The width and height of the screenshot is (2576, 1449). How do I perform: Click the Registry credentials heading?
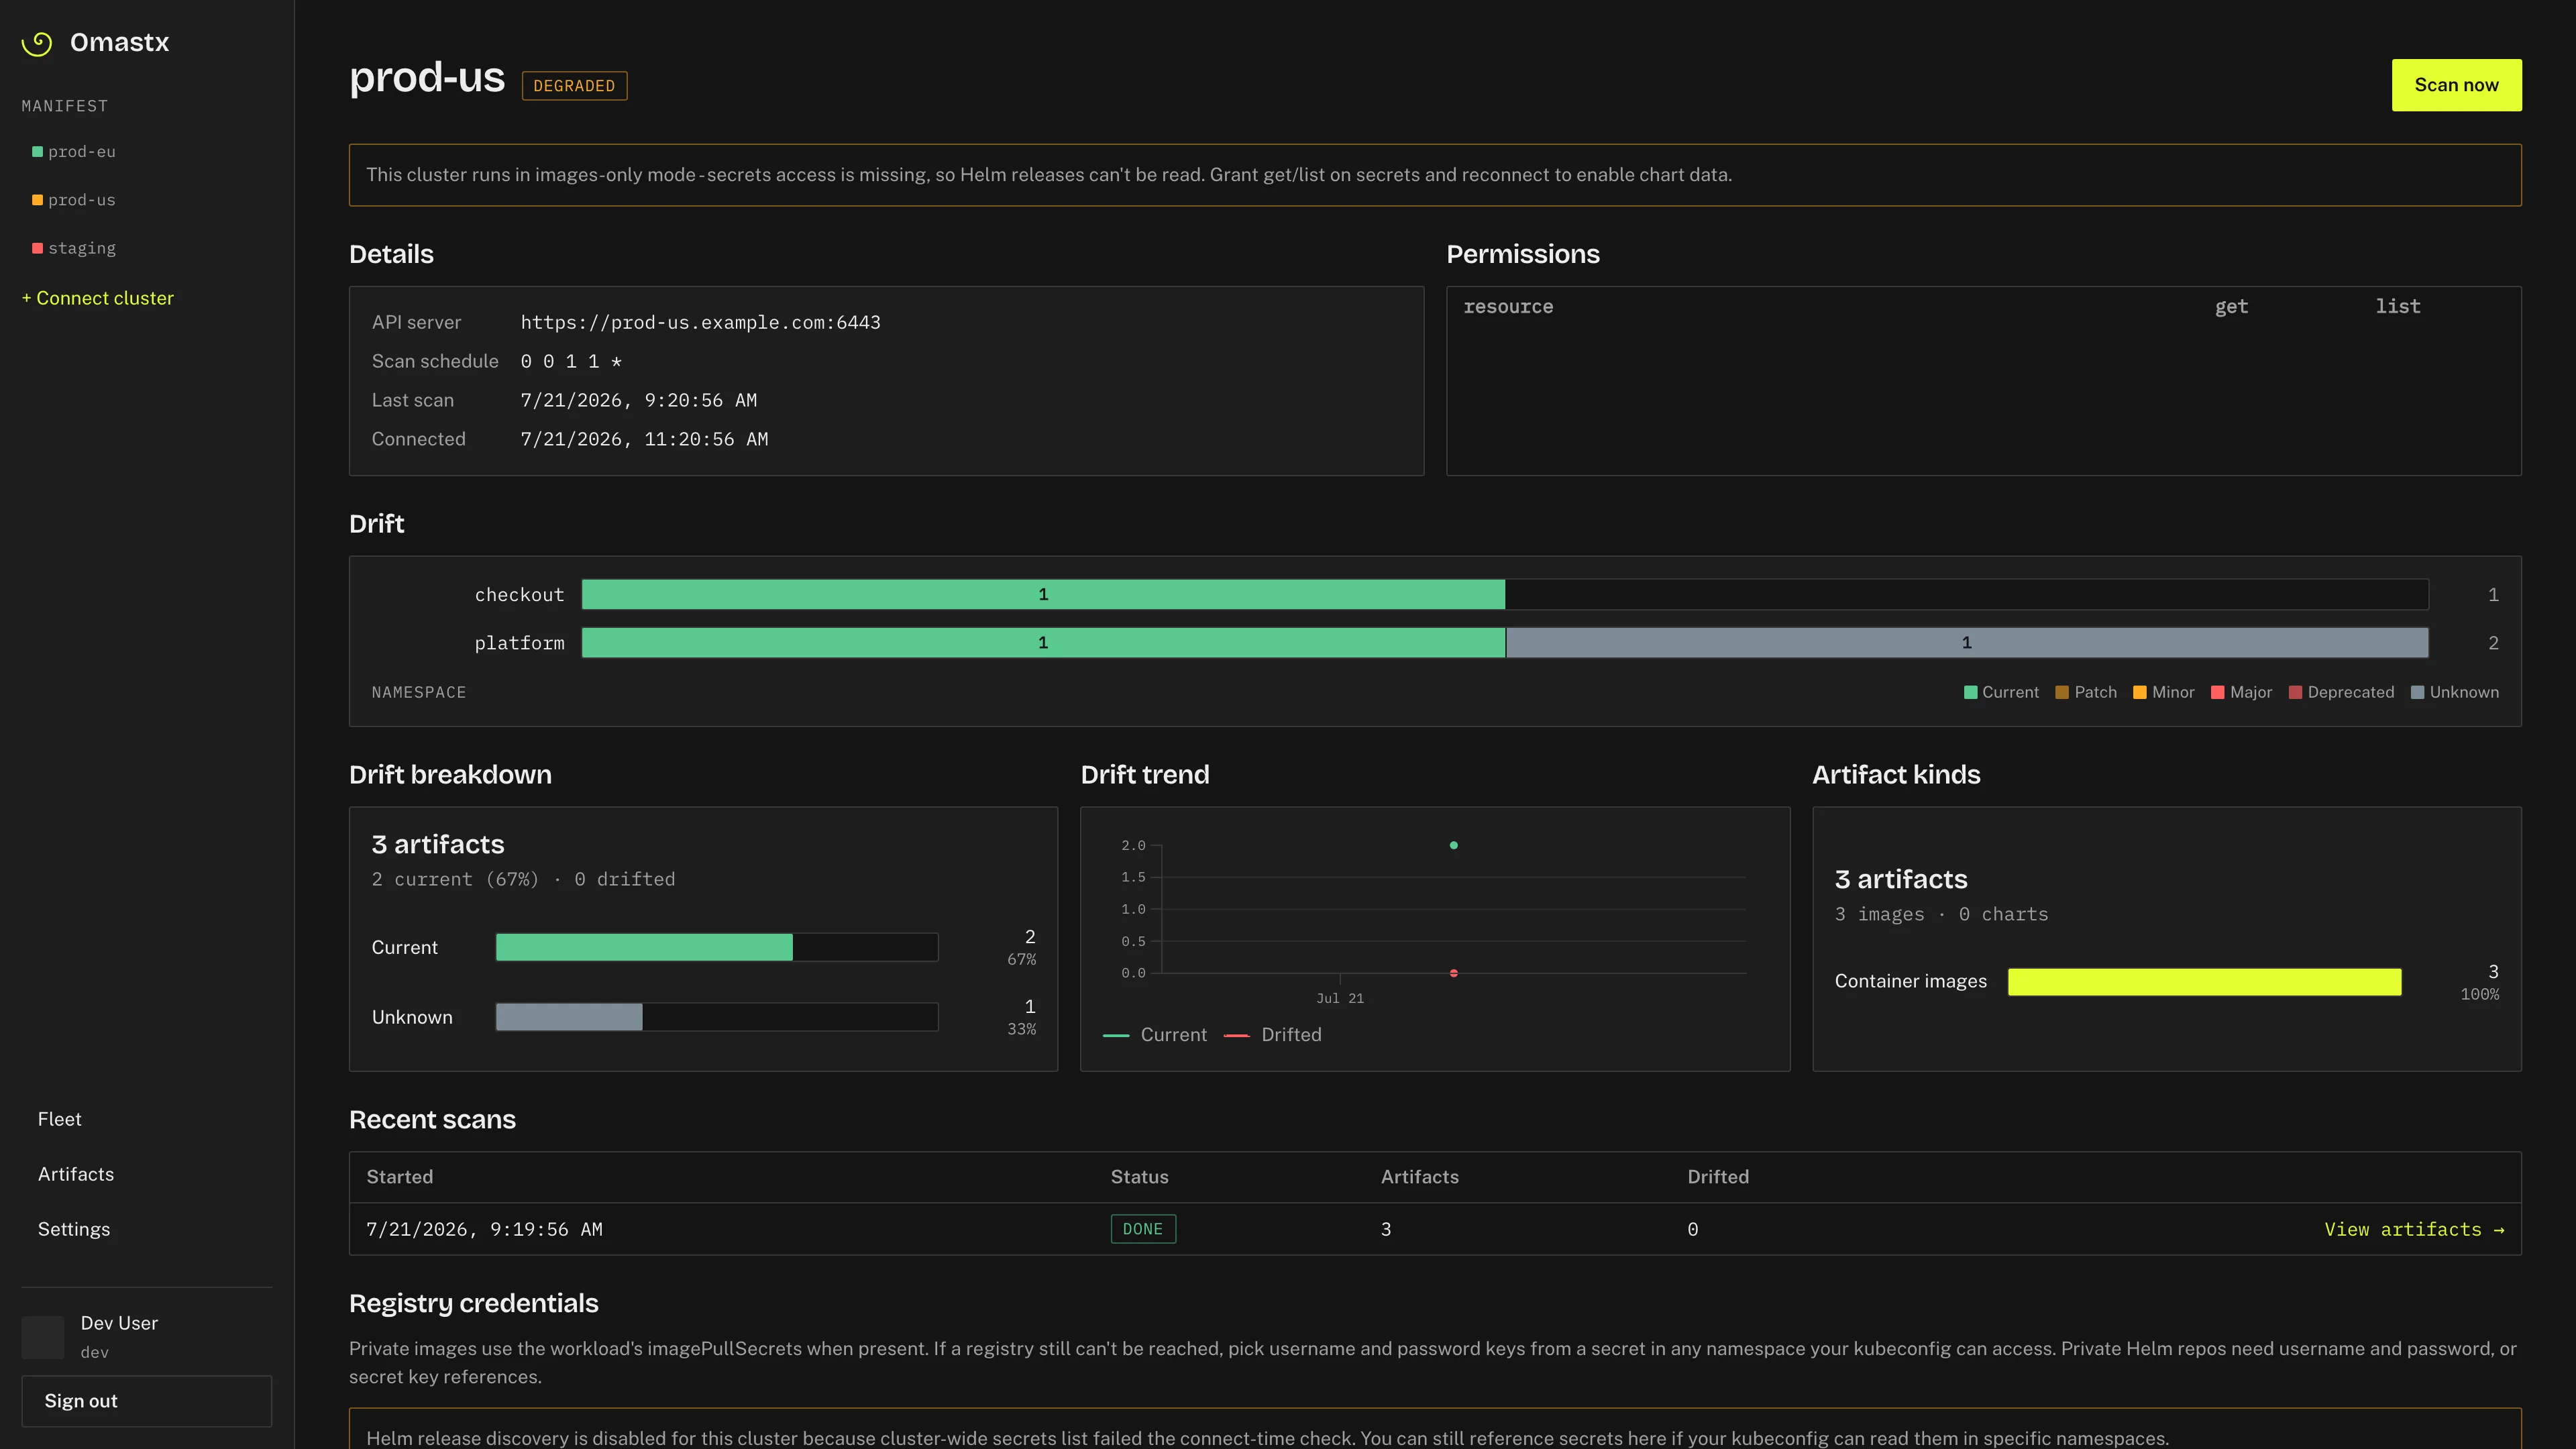pyautogui.click(x=473, y=1303)
